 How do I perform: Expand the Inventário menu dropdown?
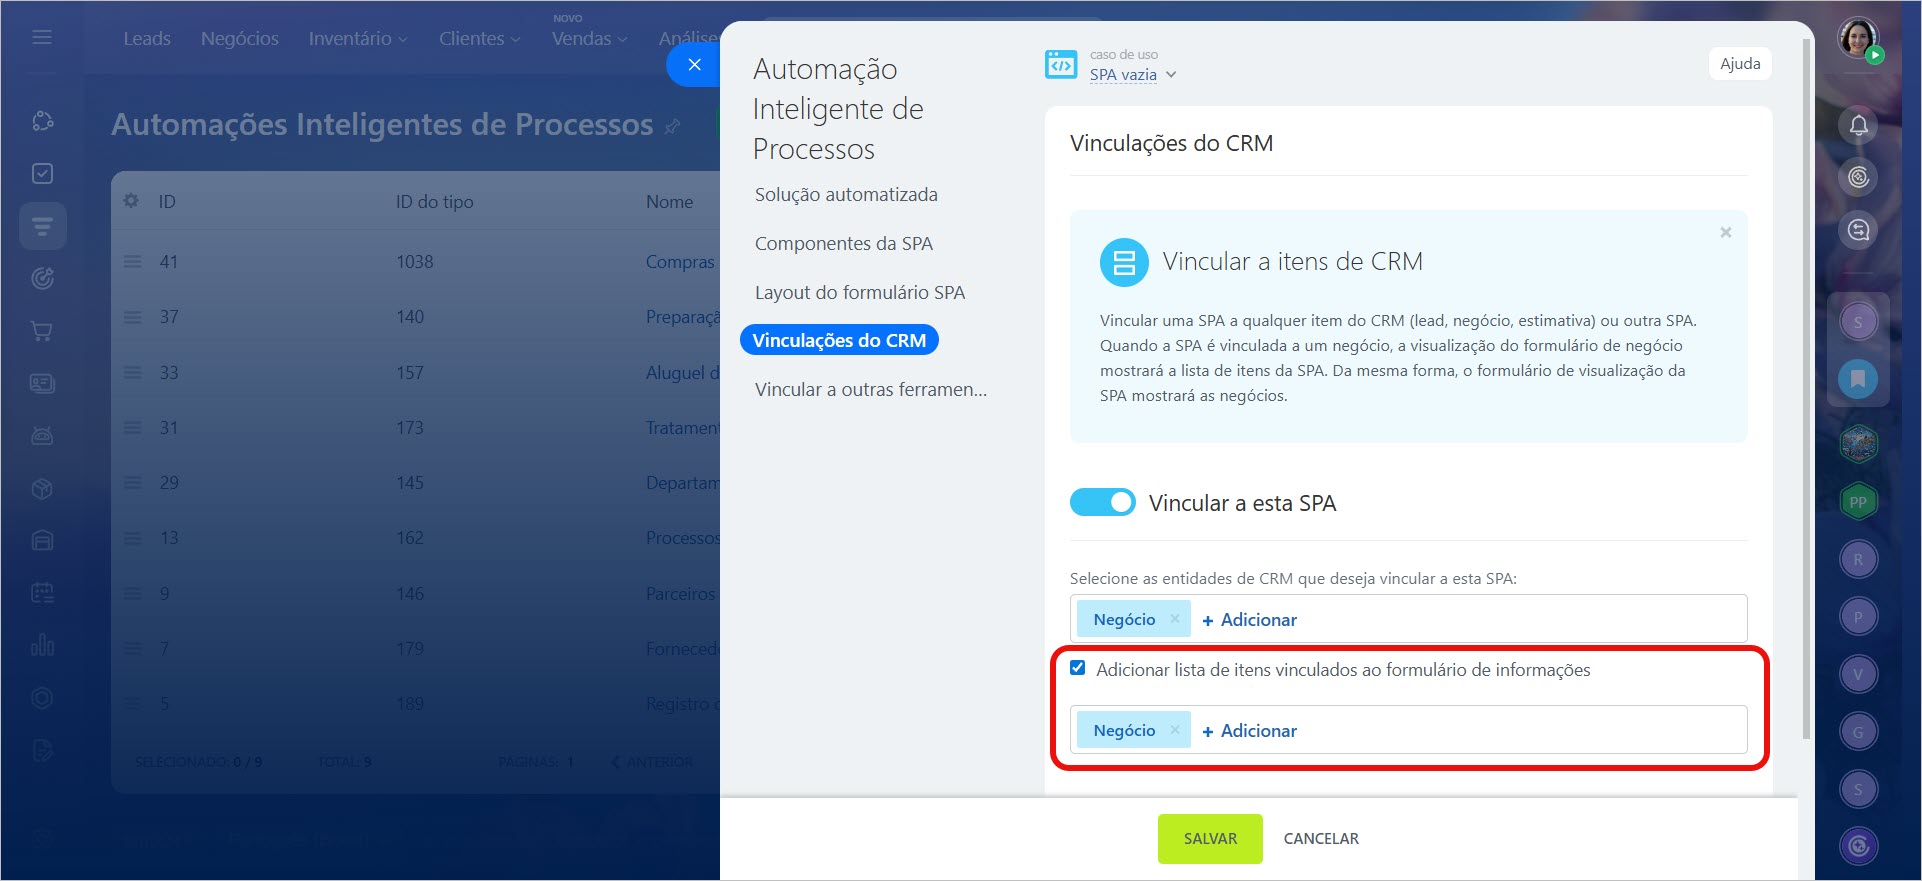pyautogui.click(x=357, y=39)
